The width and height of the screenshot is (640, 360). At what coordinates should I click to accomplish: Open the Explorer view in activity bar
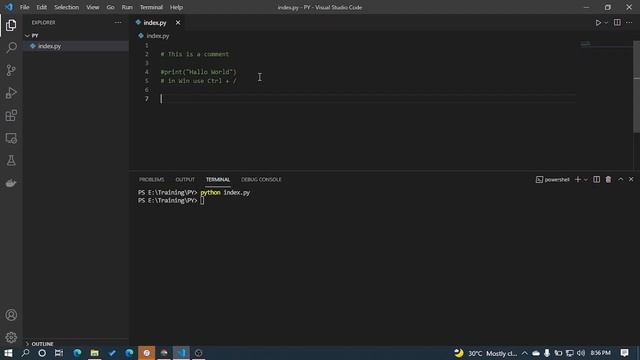pos(11,25)
